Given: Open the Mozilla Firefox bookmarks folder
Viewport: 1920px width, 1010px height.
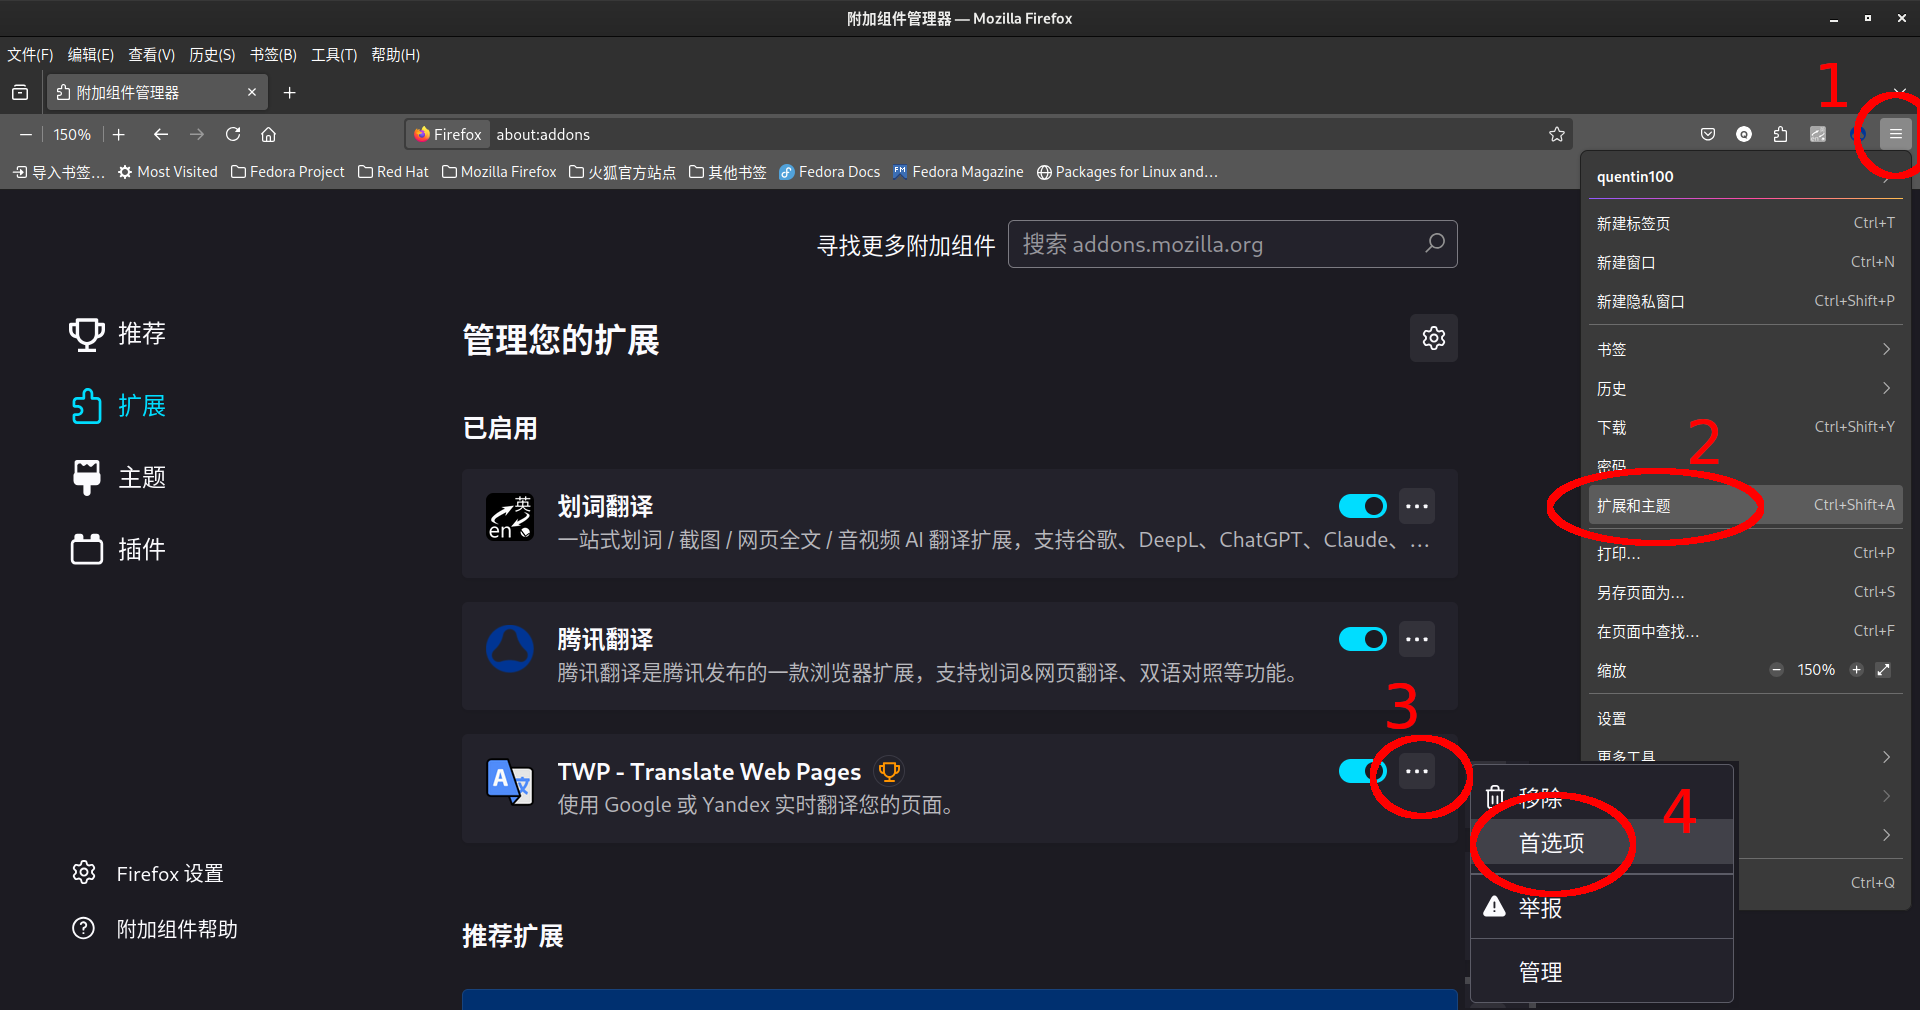Looking at the screenshot, I should coord(499,172).
